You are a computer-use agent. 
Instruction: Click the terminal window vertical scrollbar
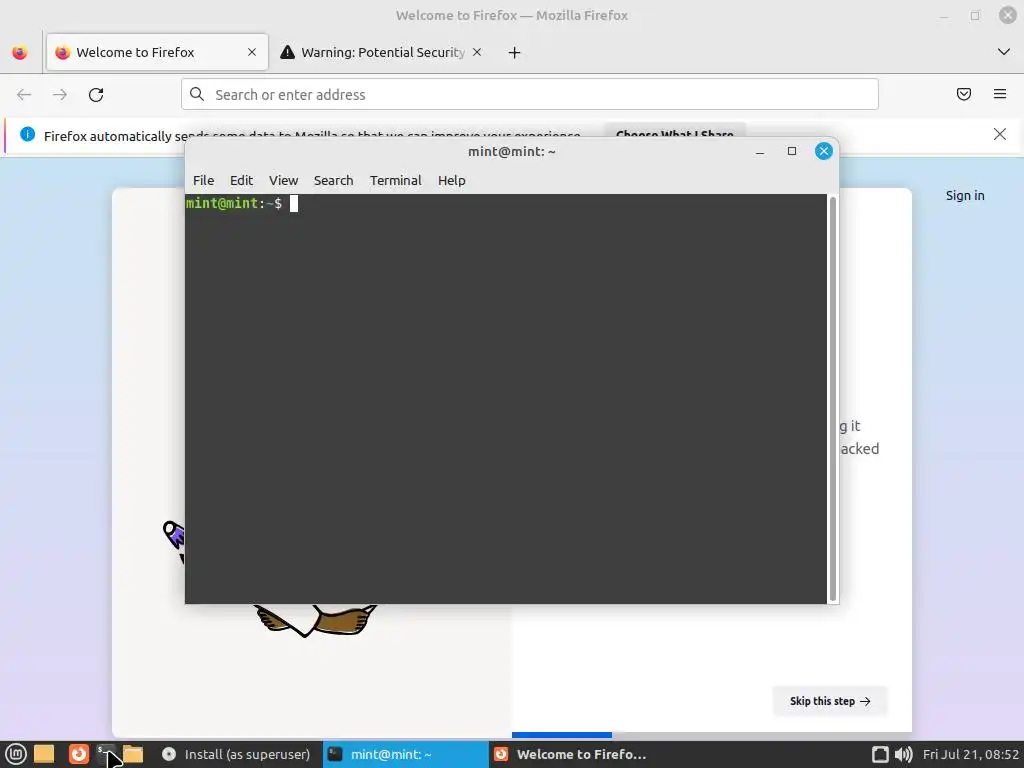pos(833,399)
